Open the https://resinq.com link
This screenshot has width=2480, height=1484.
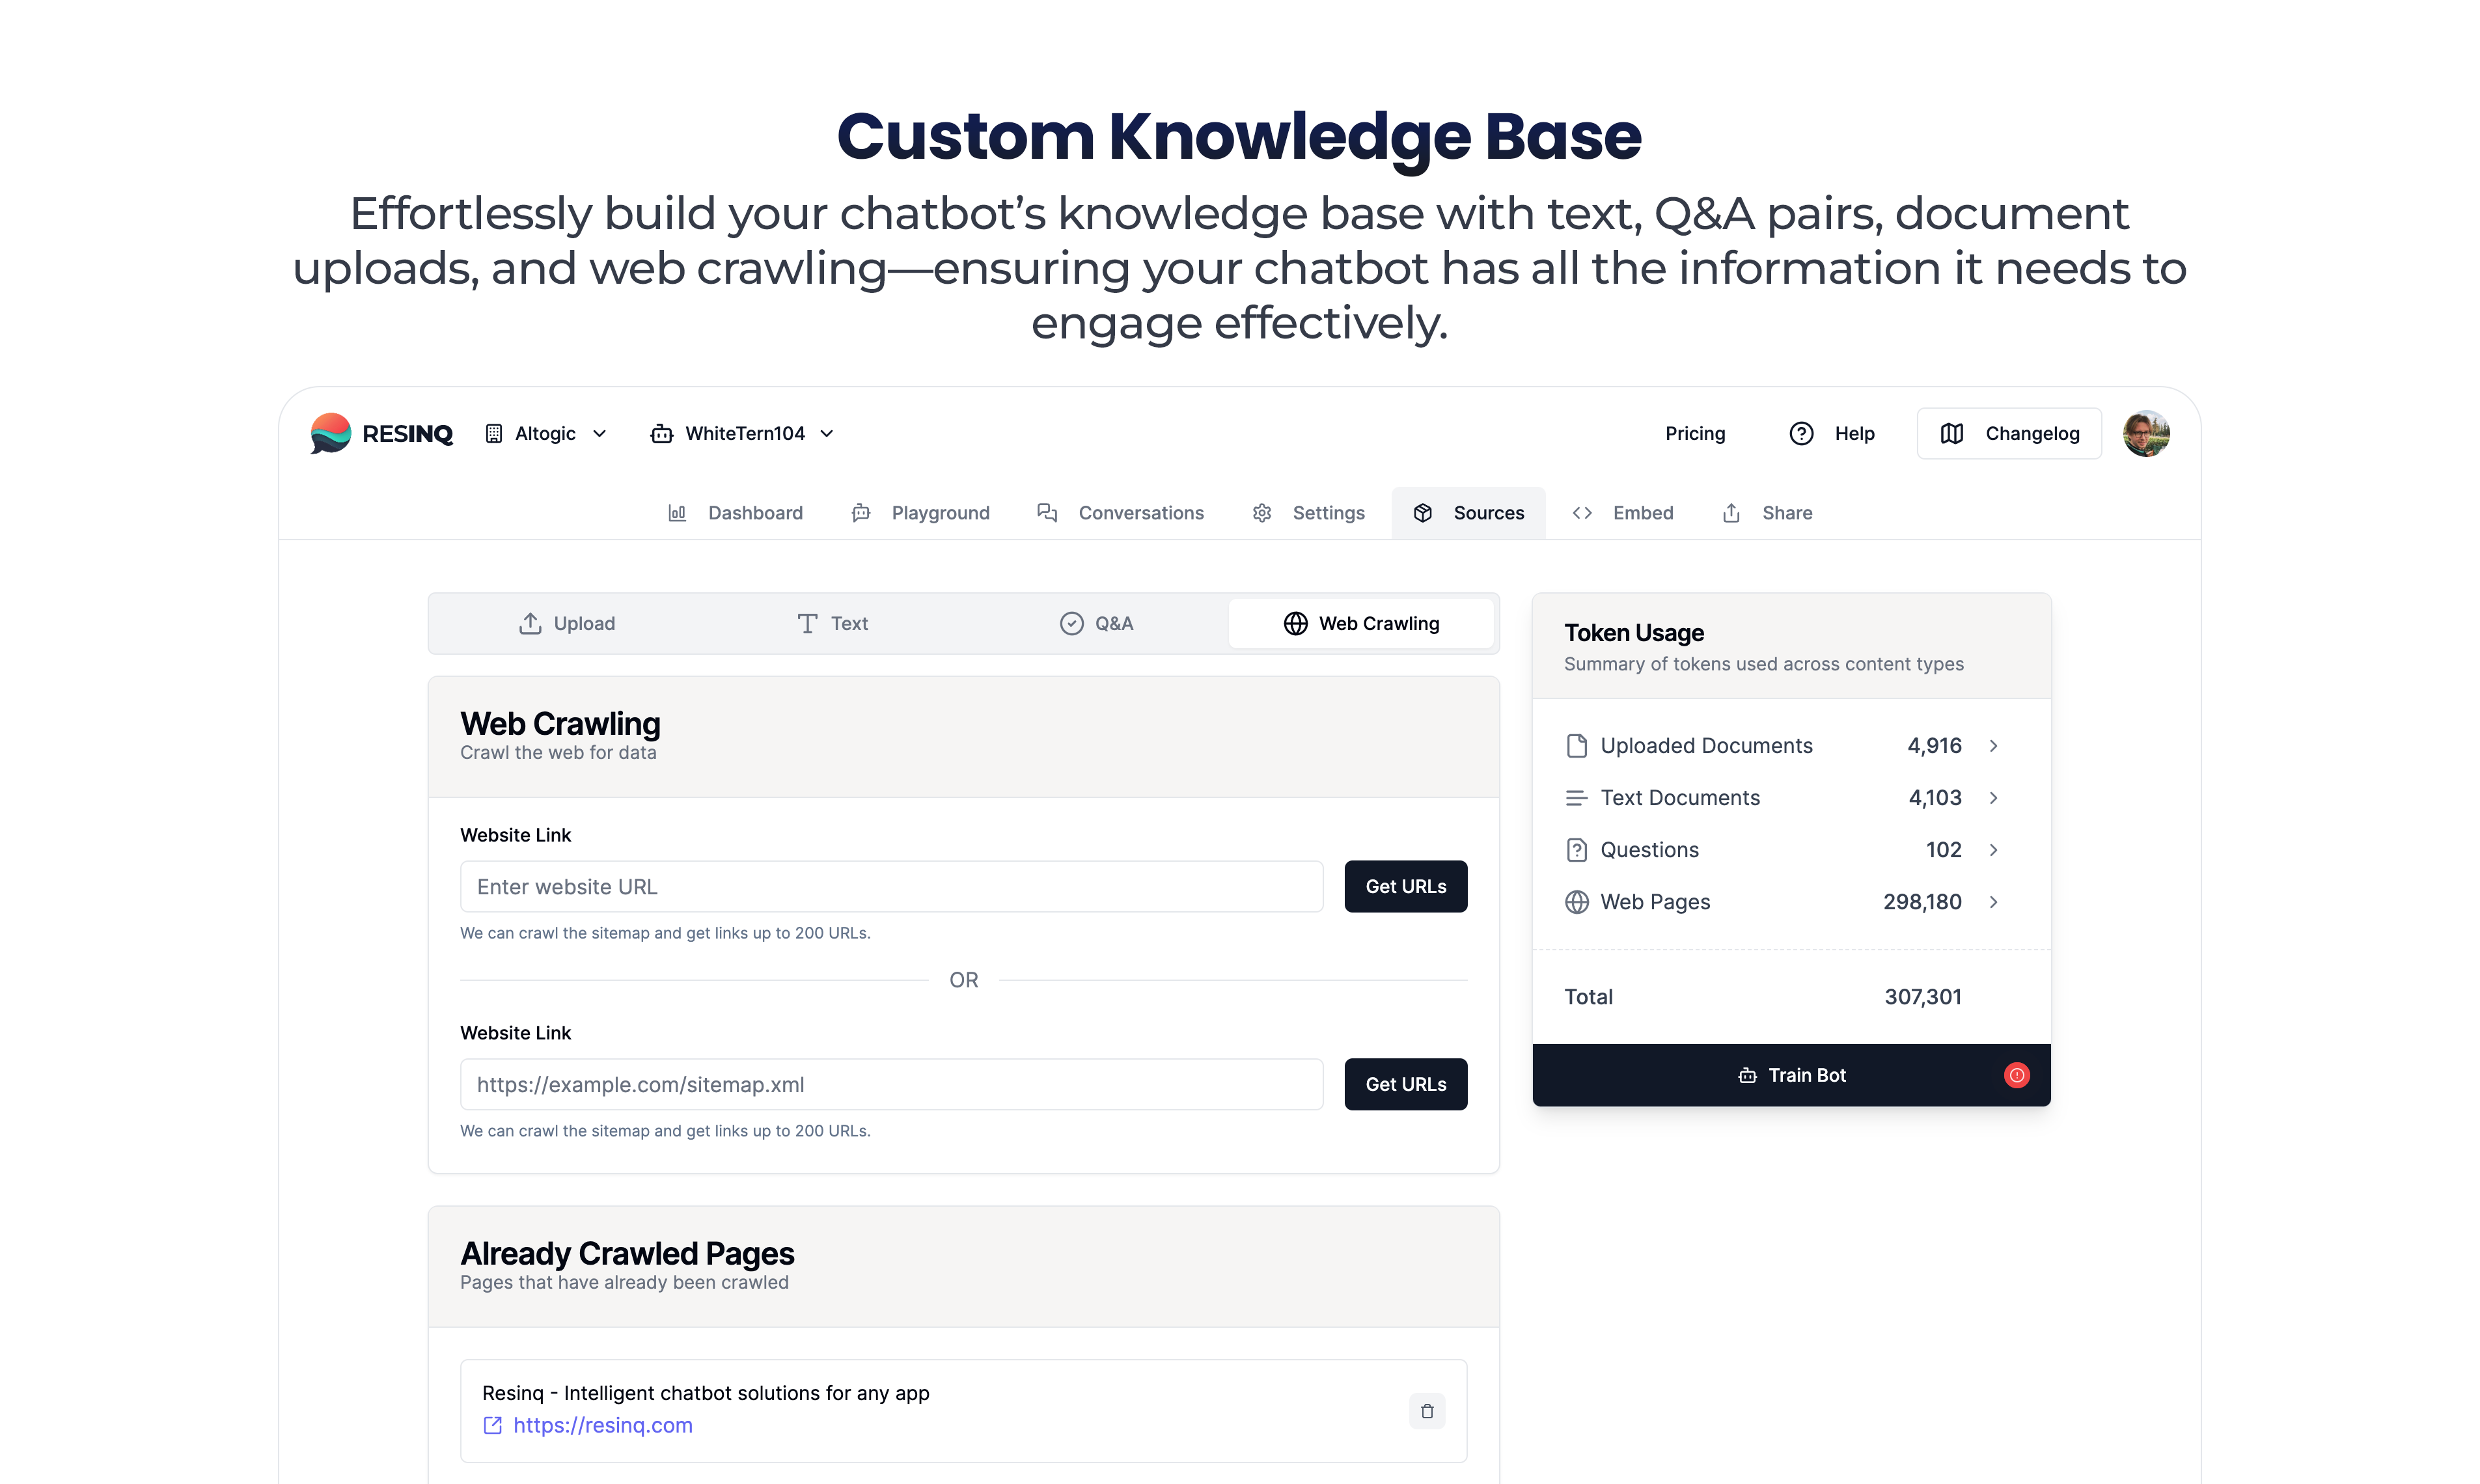(602, 1425)
